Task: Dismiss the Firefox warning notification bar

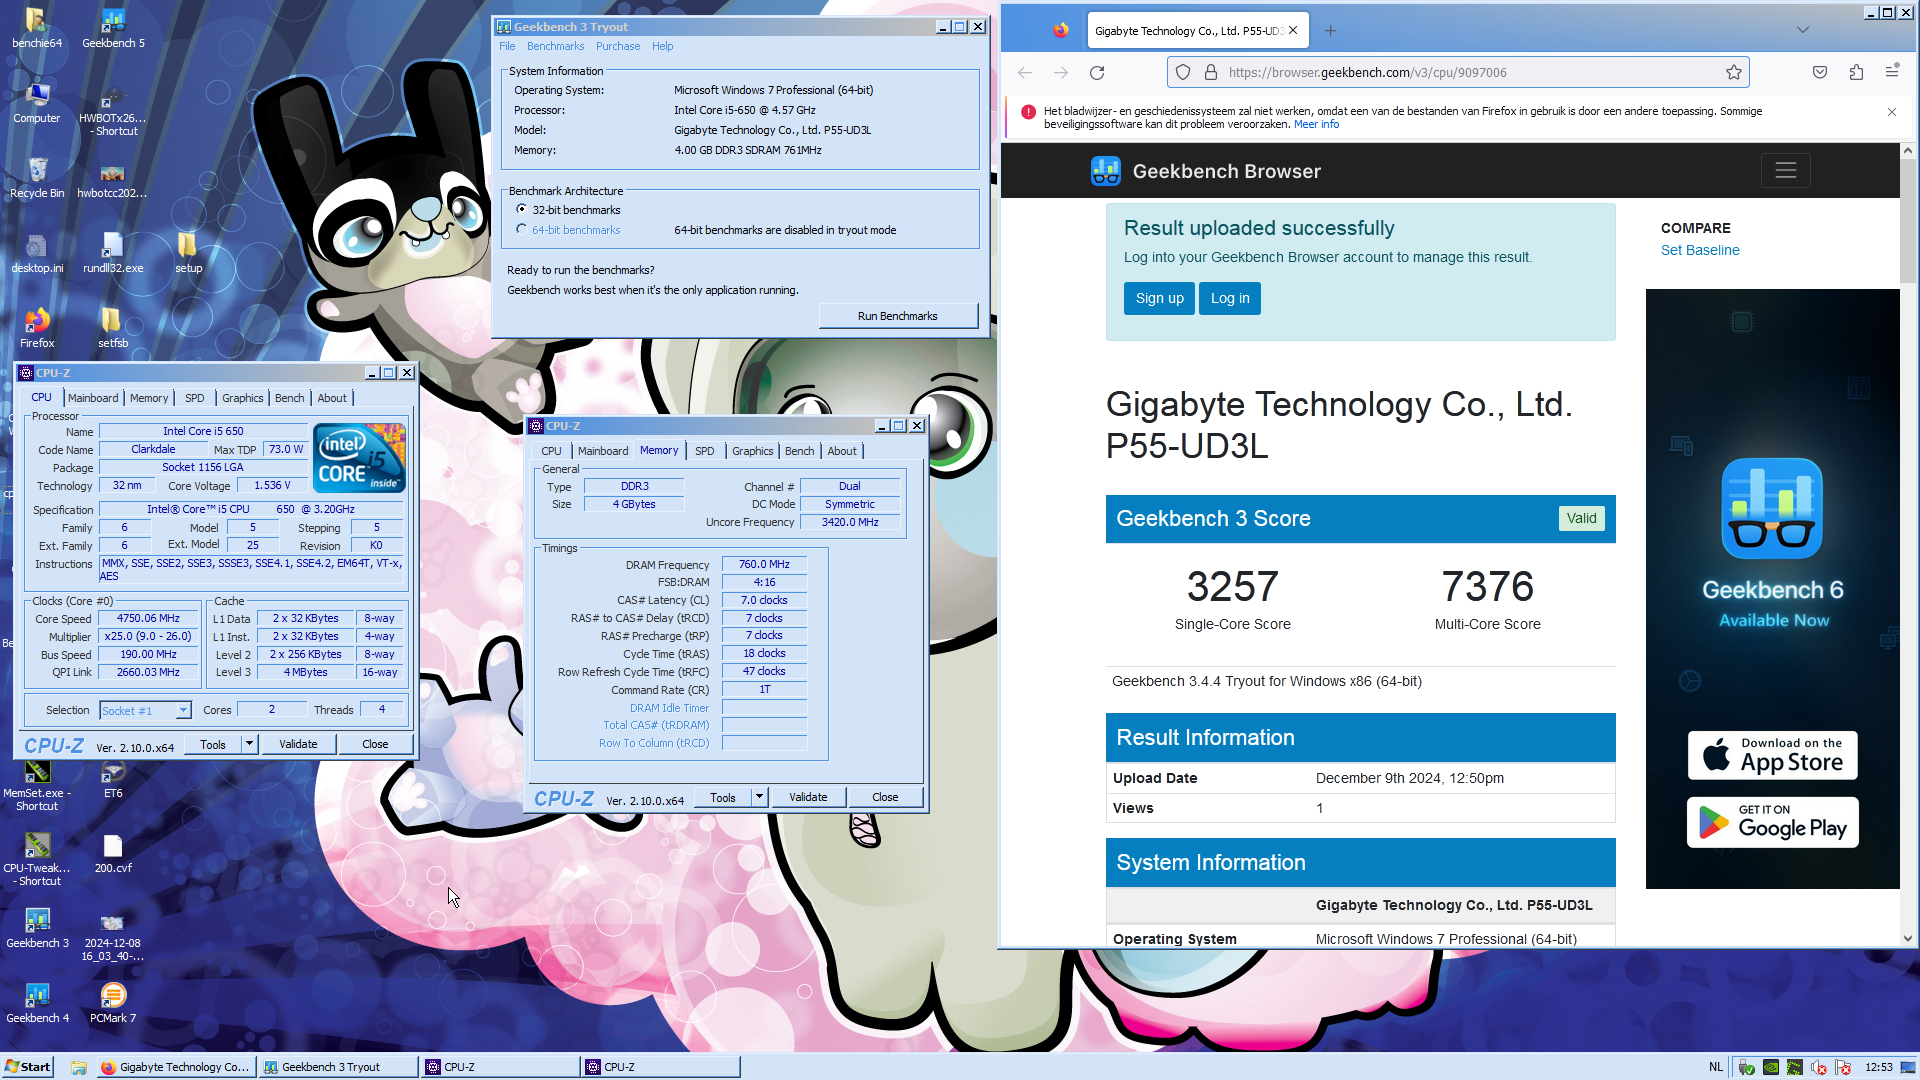Action: [1891, 112]
